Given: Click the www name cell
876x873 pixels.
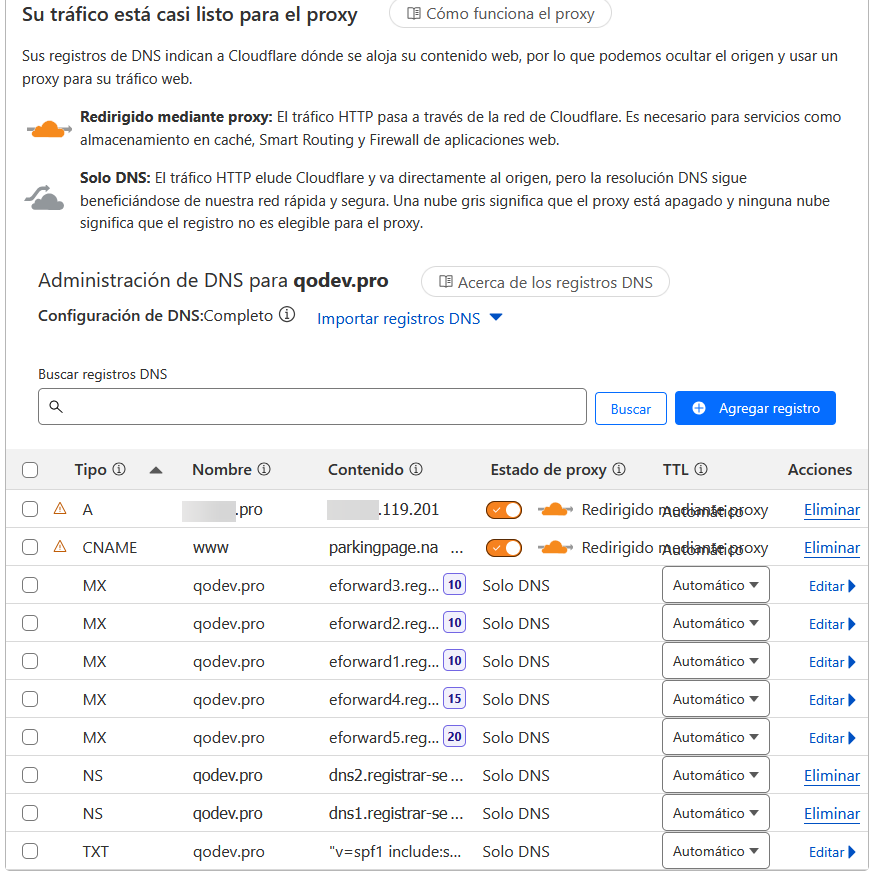Looking at the screenshot, I should (211, 548).
